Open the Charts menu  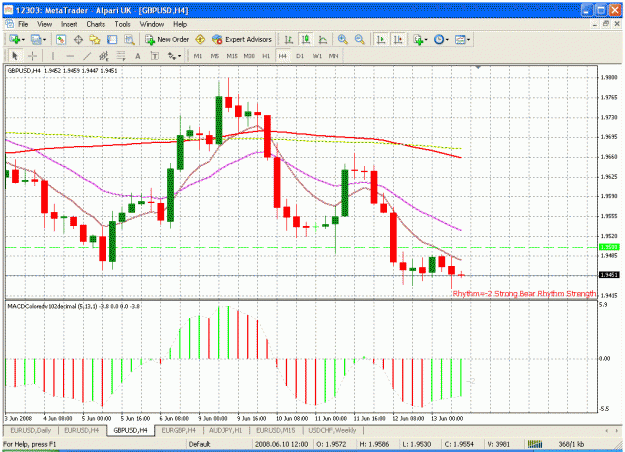[96, 24]
